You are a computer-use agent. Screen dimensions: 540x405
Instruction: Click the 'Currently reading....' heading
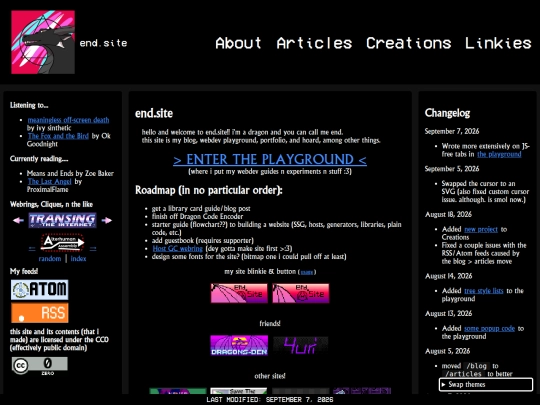click(39, 158)
